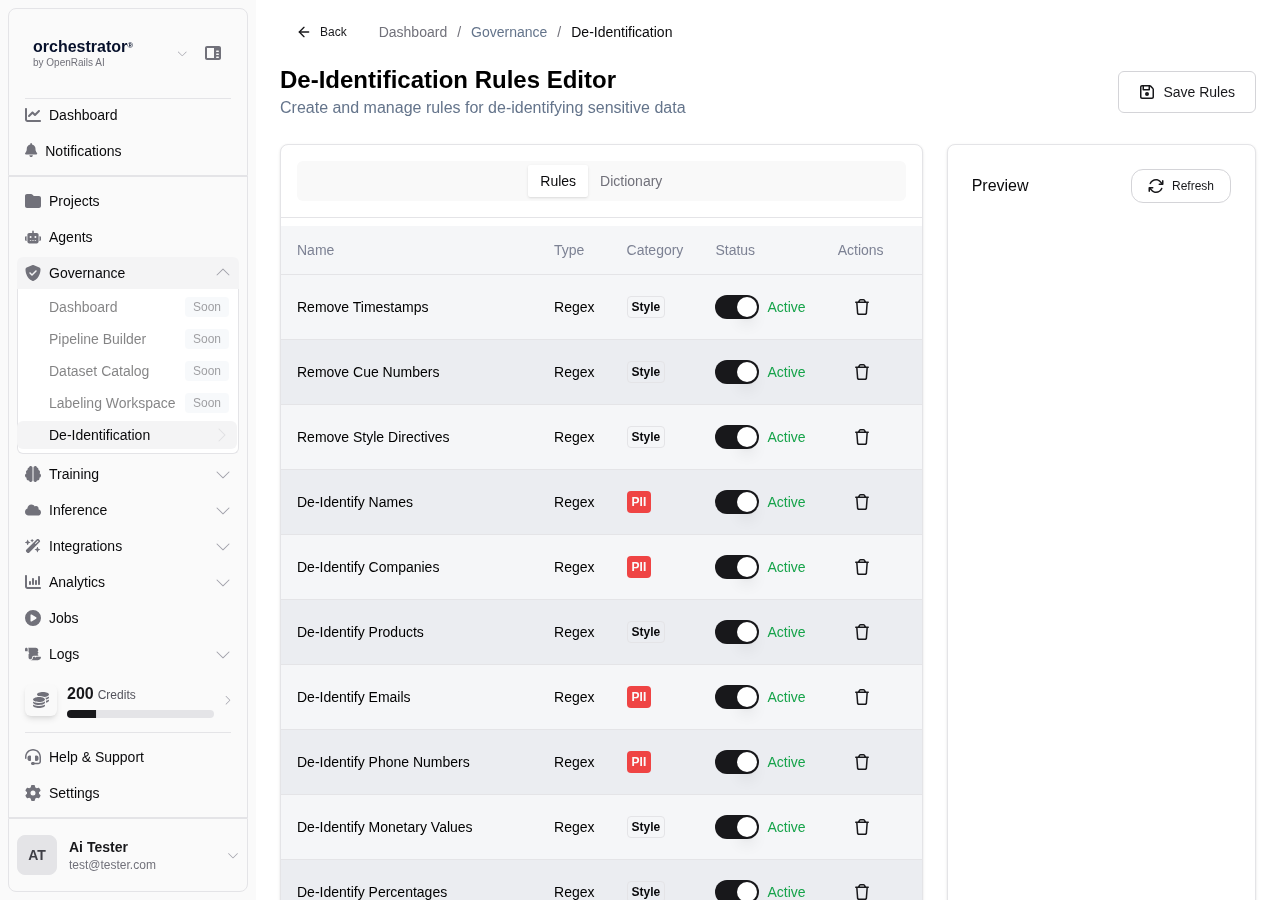
Task: Click the Refresh icon in the Preview panel
Action: click(x=1157, y=186)
